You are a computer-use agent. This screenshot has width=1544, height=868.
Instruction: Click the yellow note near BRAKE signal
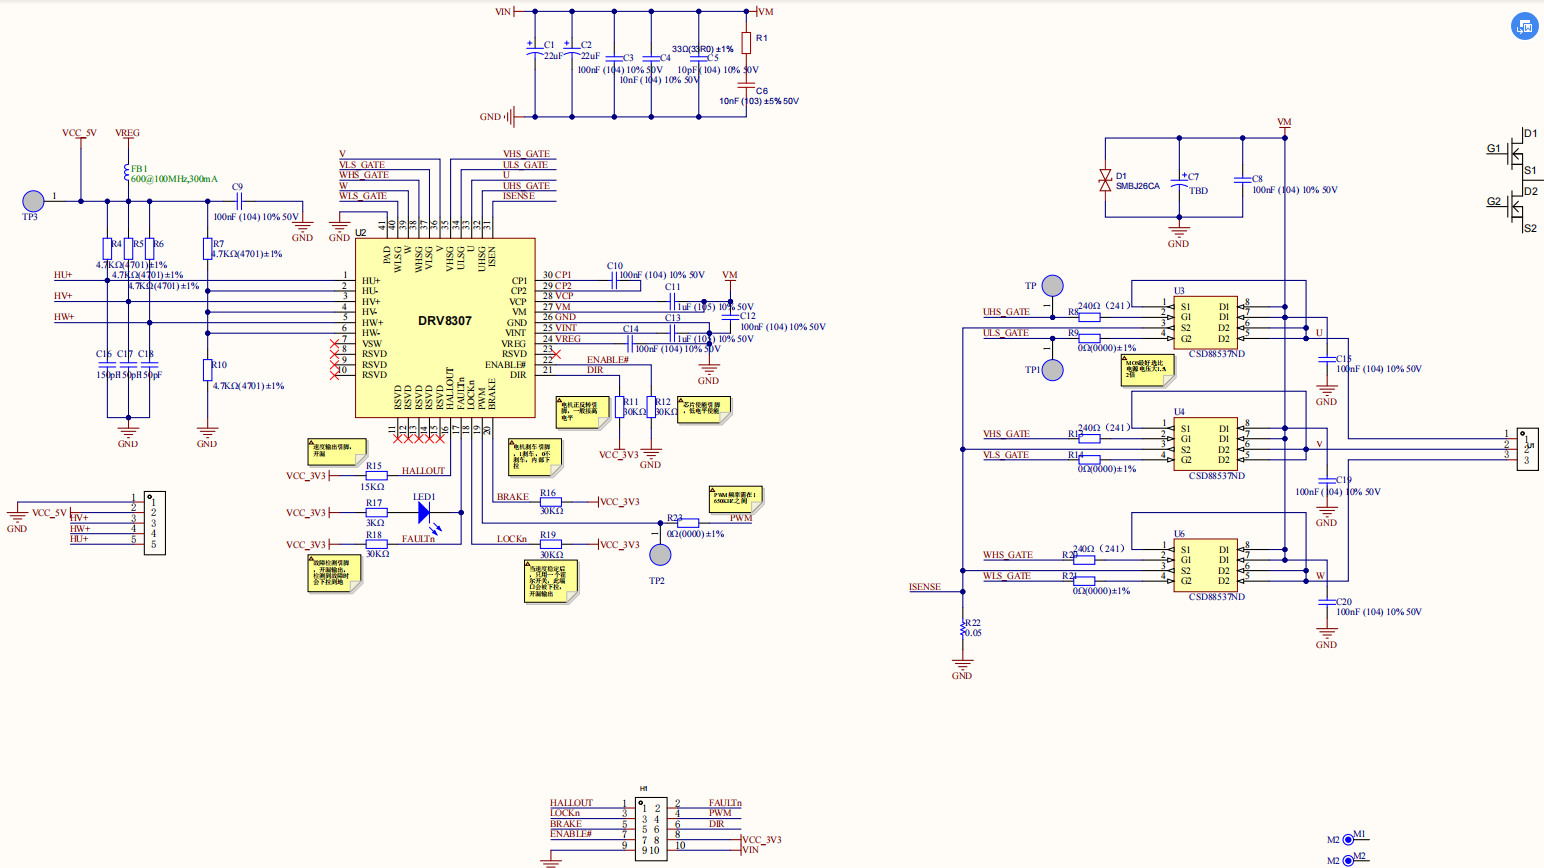534,457
